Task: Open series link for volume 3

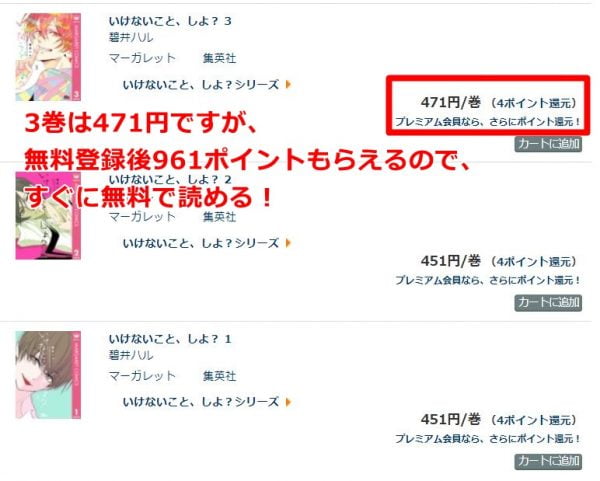Action: 201,85
